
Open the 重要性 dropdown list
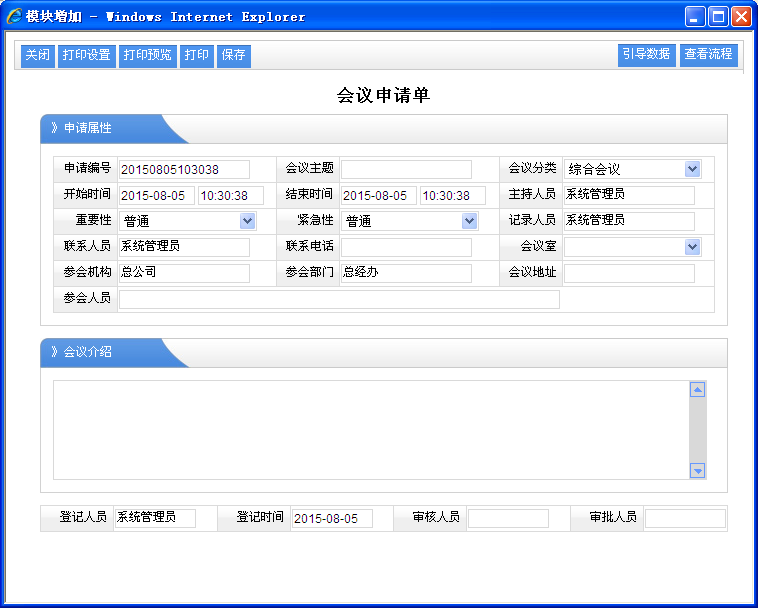click(x=247, y=221)
